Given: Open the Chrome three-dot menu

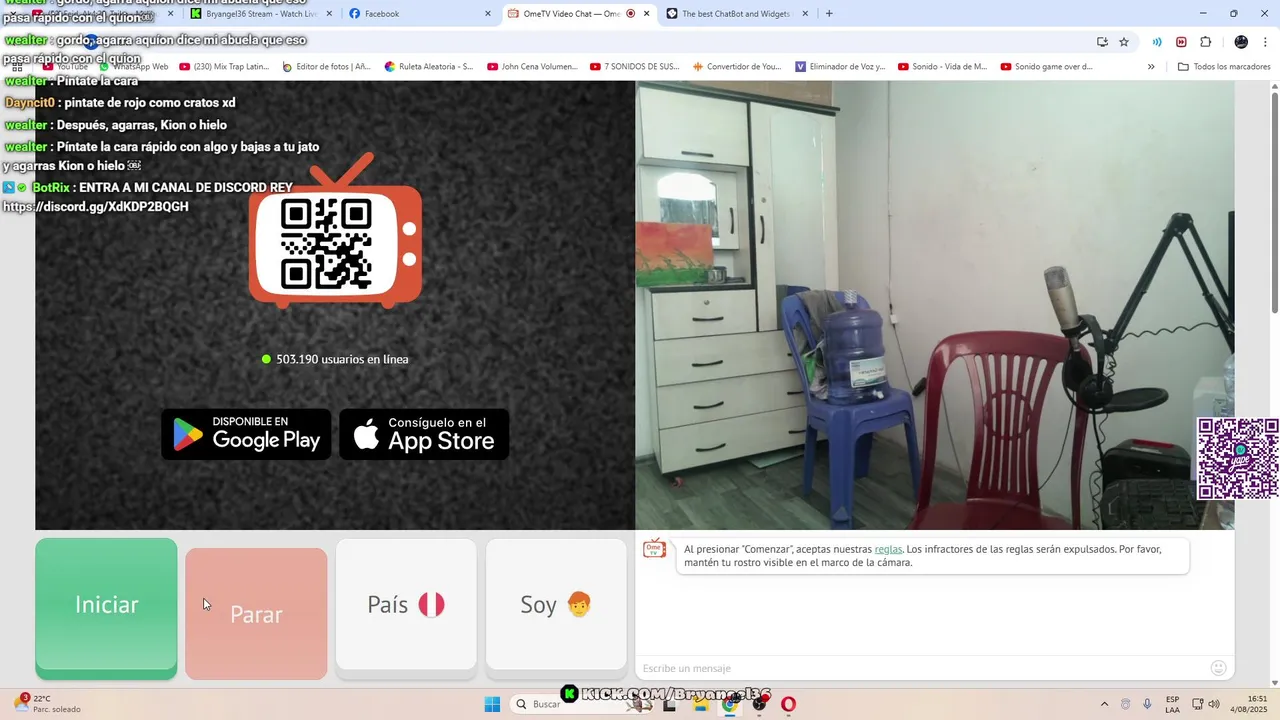Looking at the screenshot, I should 1265,42.
